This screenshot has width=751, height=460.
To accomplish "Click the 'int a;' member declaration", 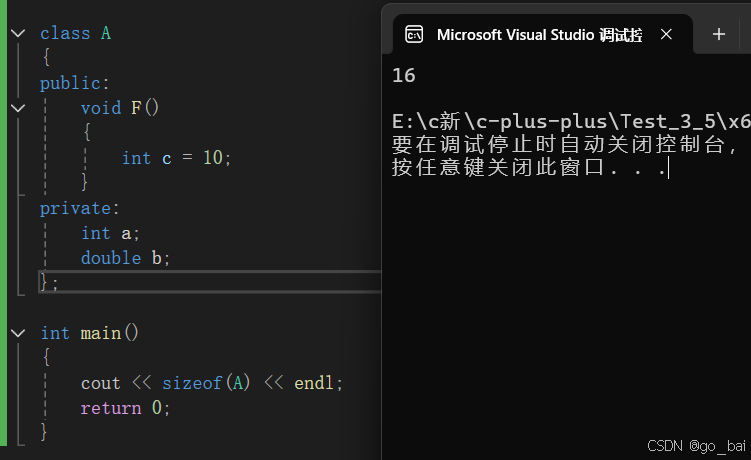I will (110, 233).
